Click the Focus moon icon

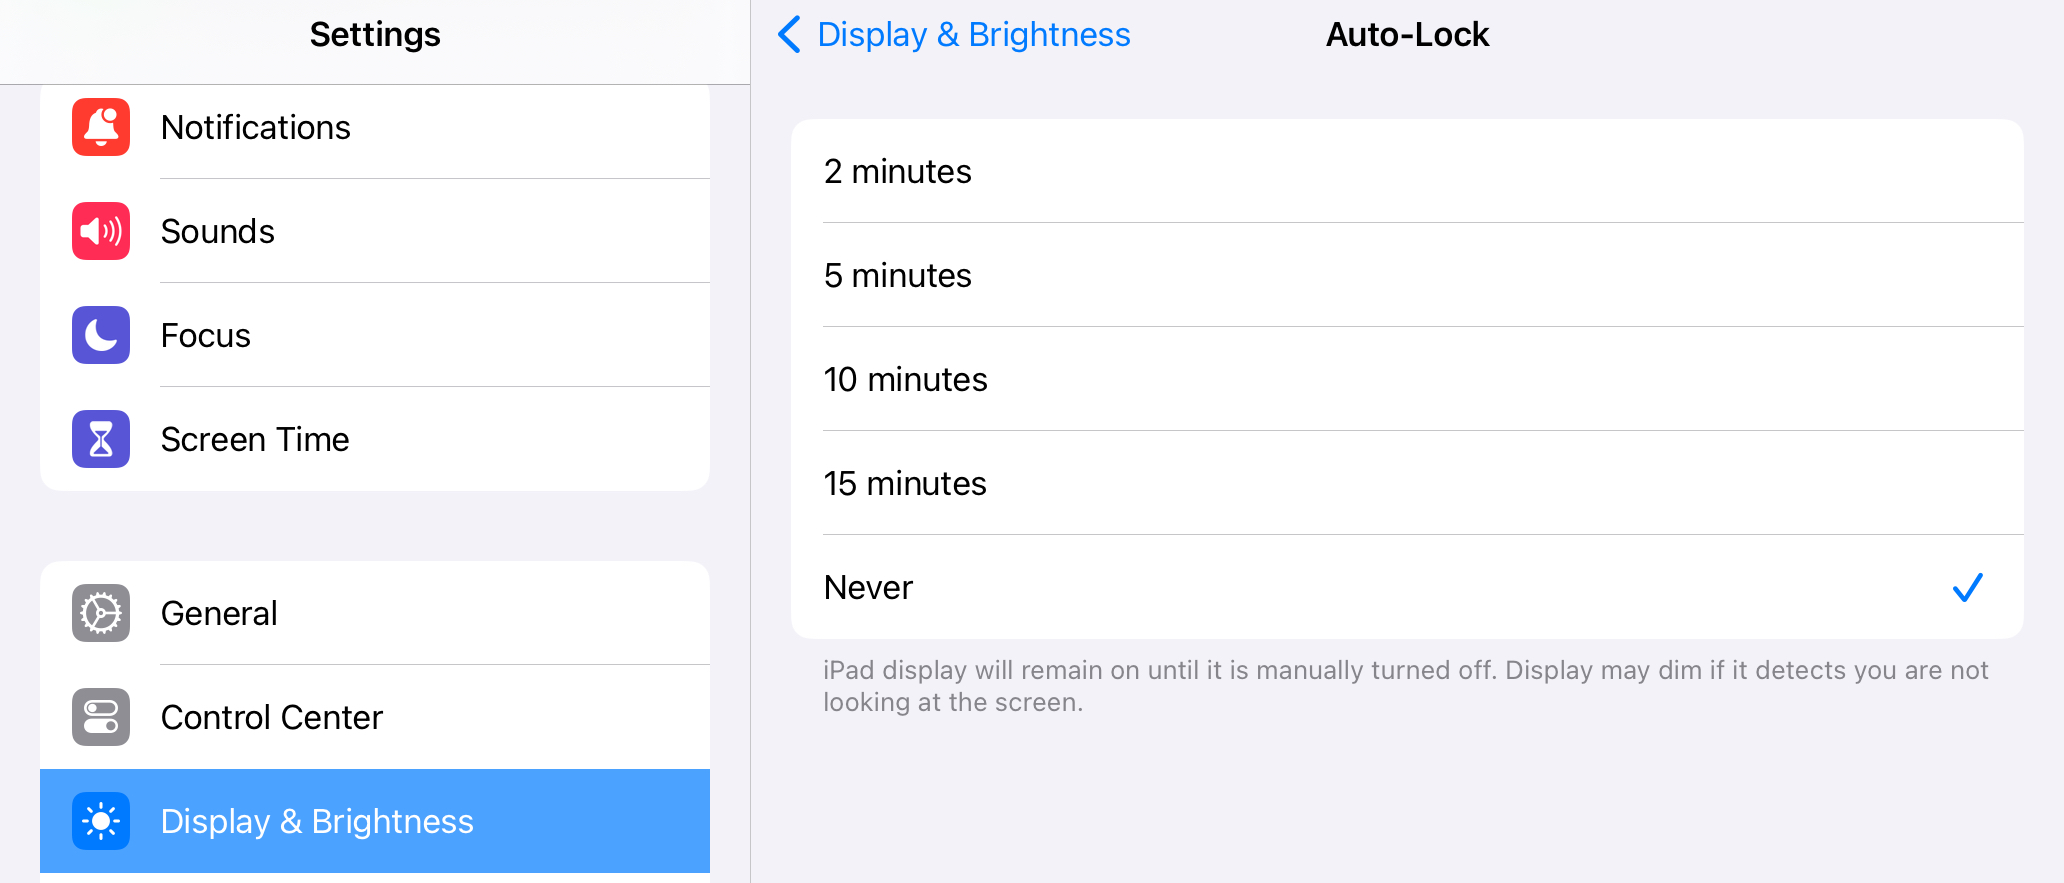[101, 335]
